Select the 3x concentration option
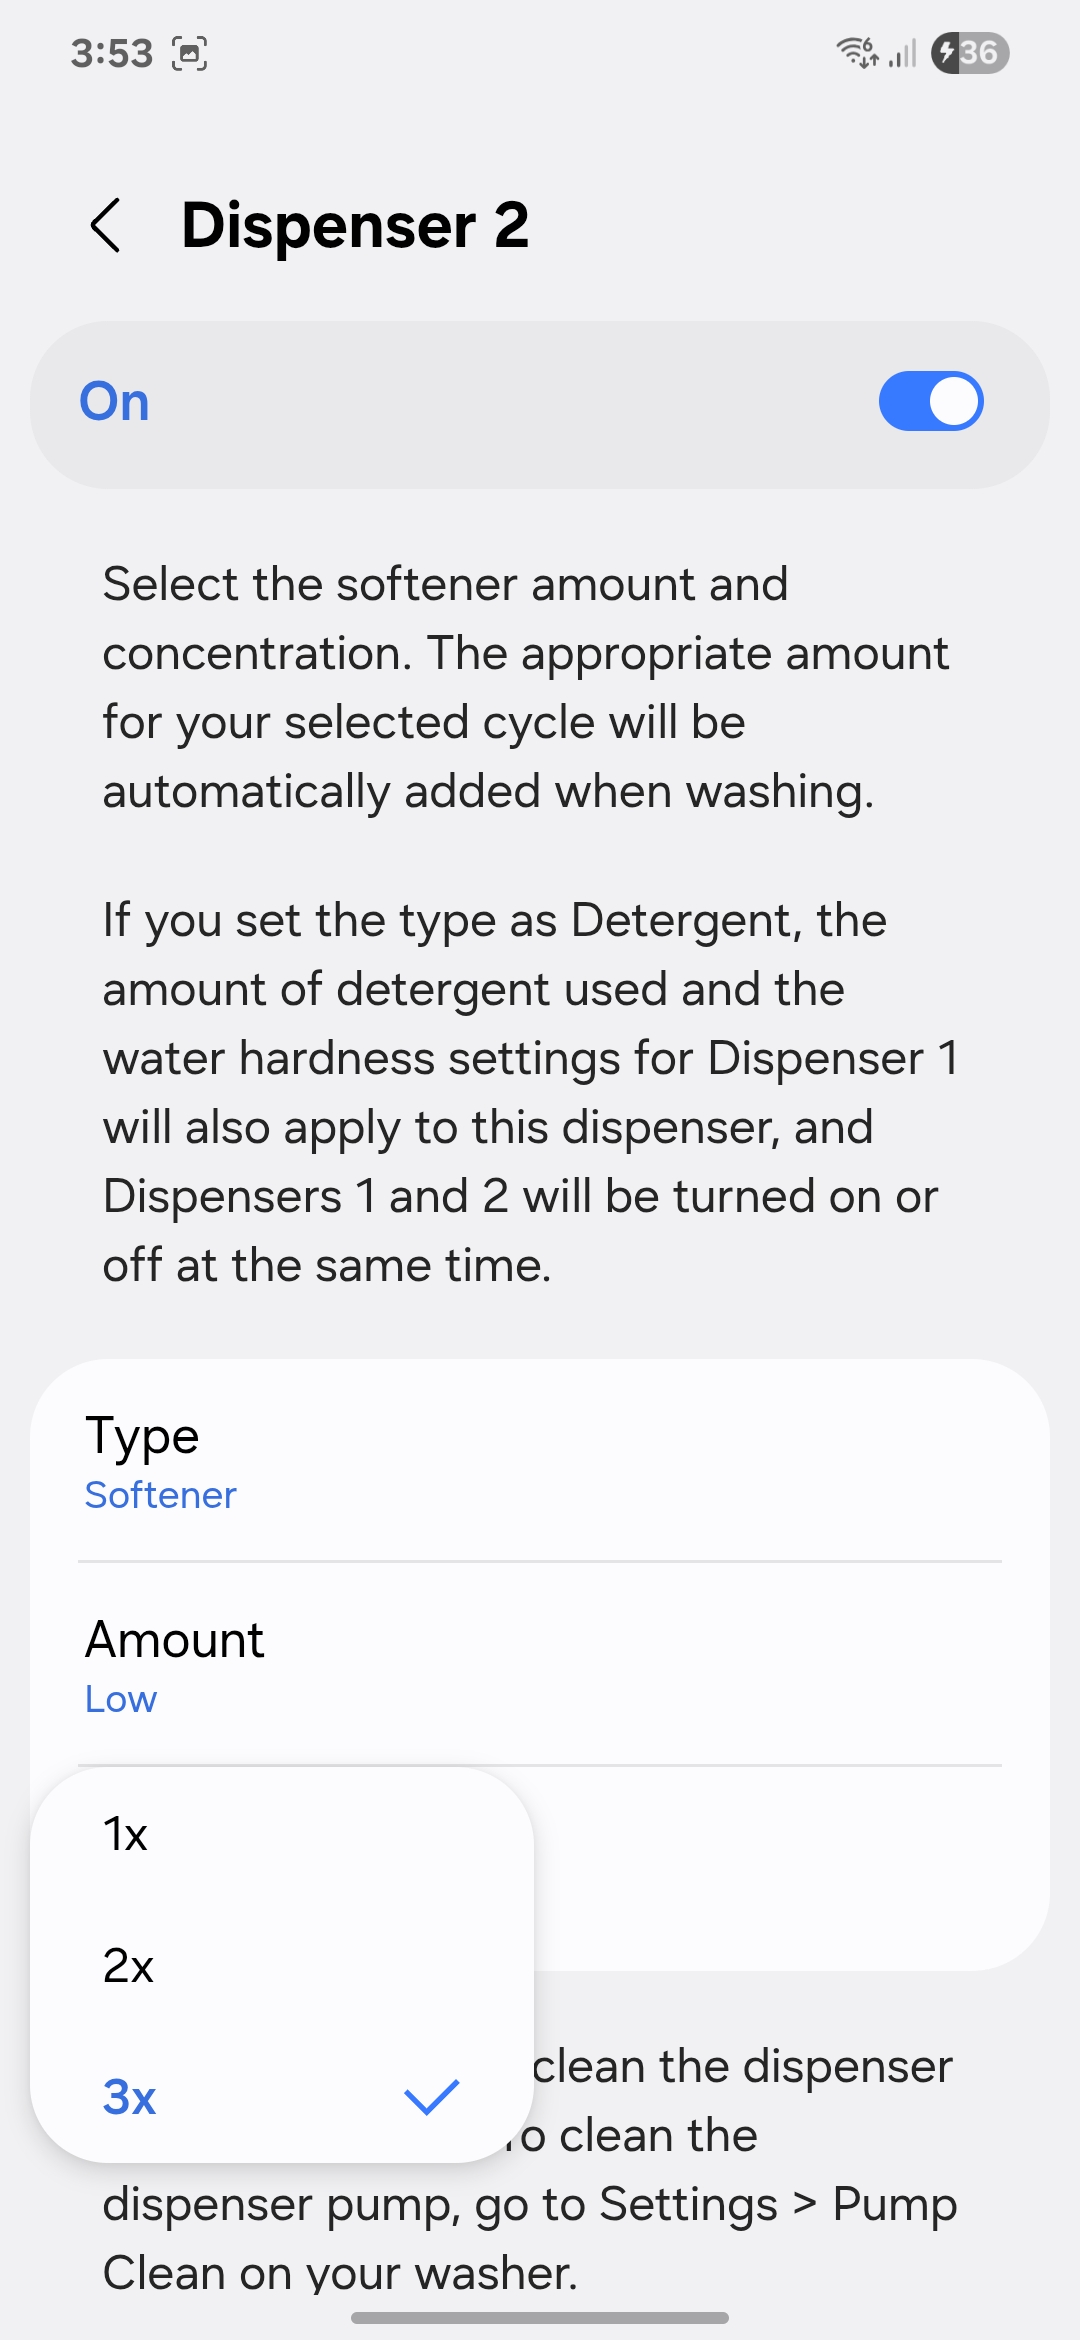The width and height of the screenshot is (1080, 2340). pos(130,2097)
